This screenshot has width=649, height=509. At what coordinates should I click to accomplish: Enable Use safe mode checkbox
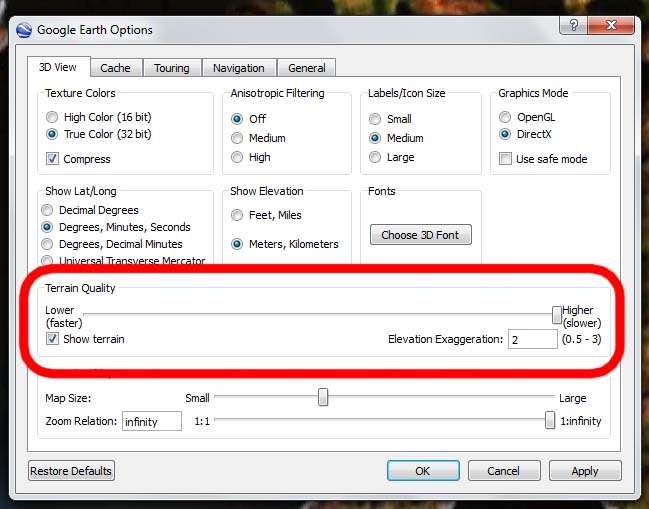coord(505,158)
